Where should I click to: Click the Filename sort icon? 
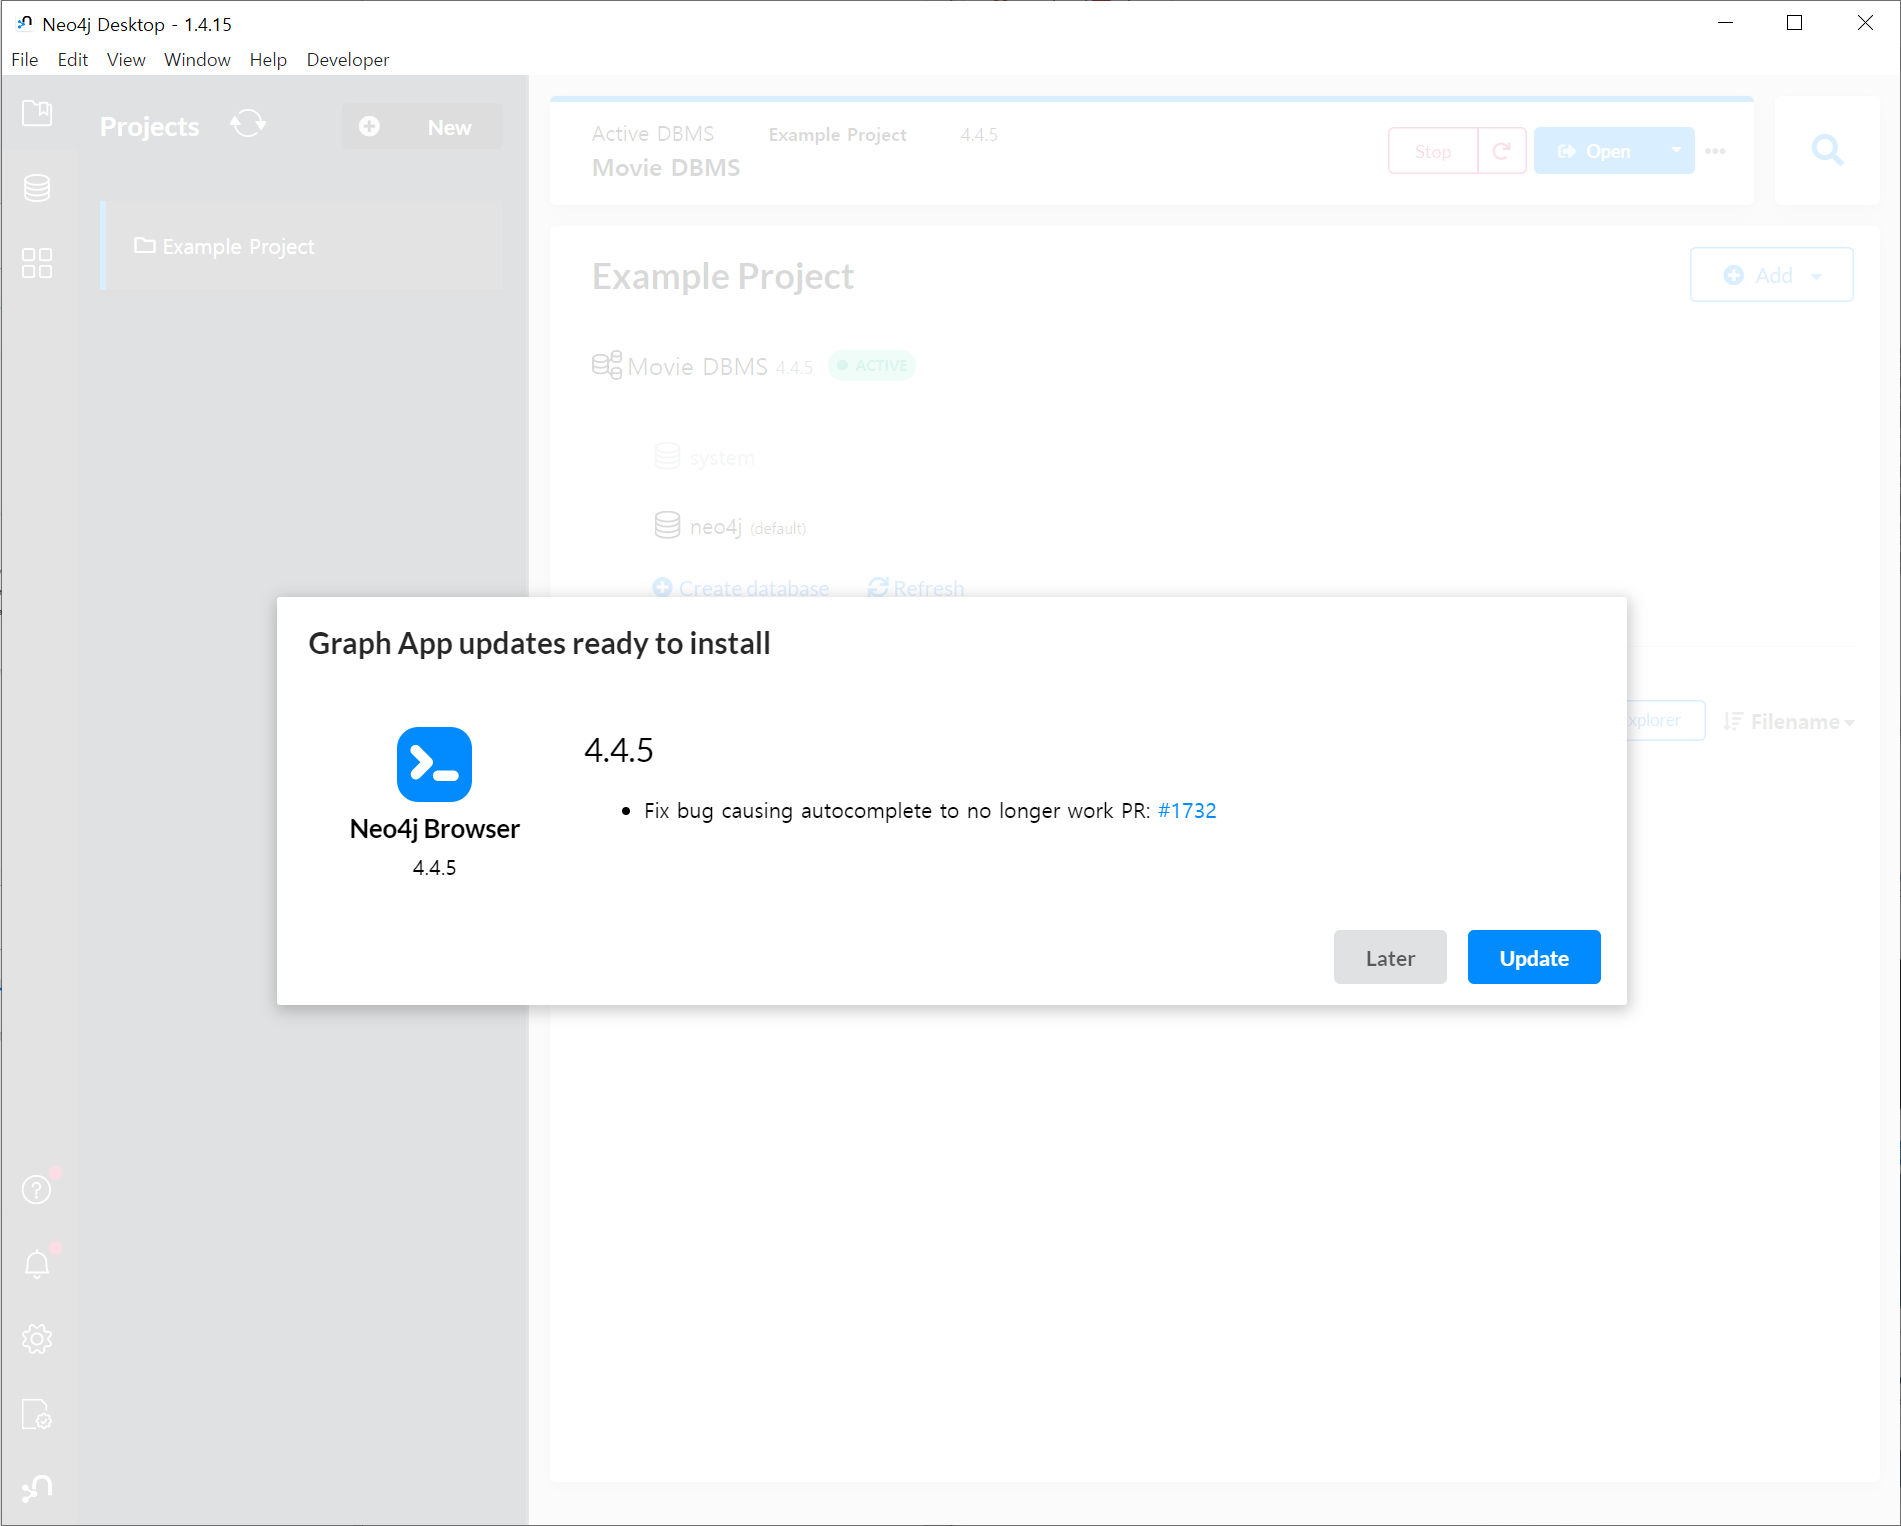1733,721
